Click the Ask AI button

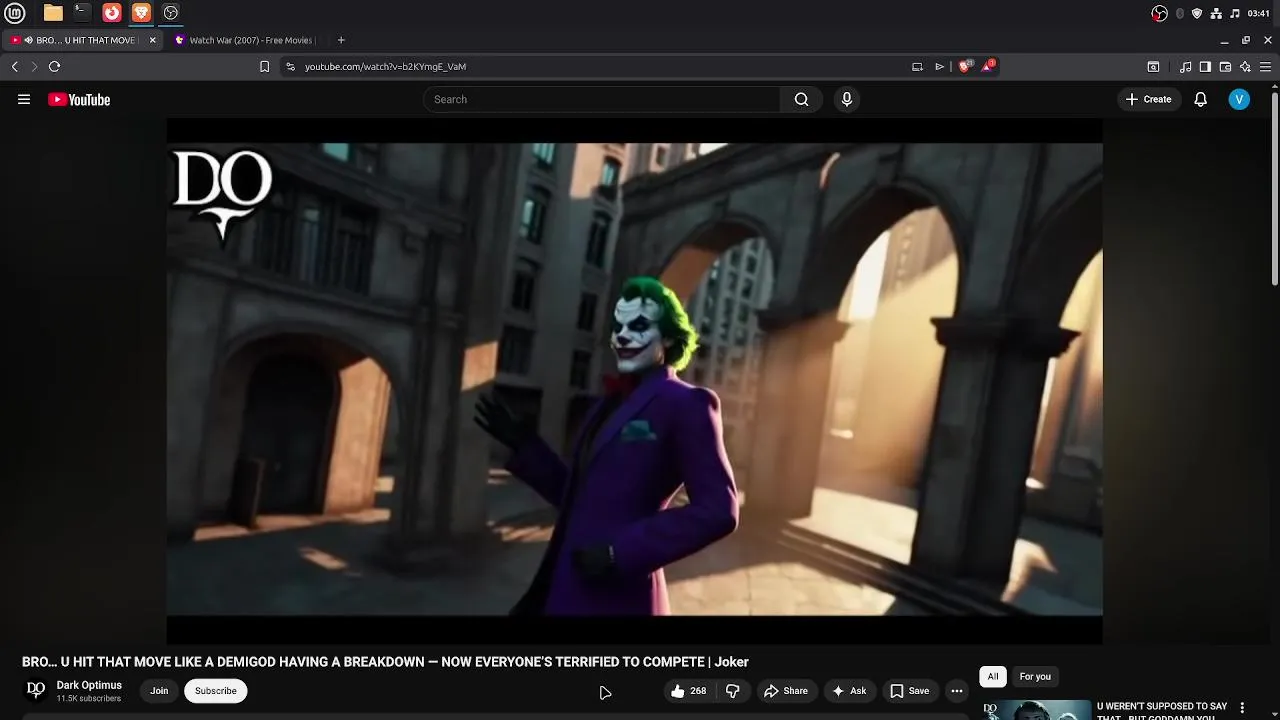point(849,691)
